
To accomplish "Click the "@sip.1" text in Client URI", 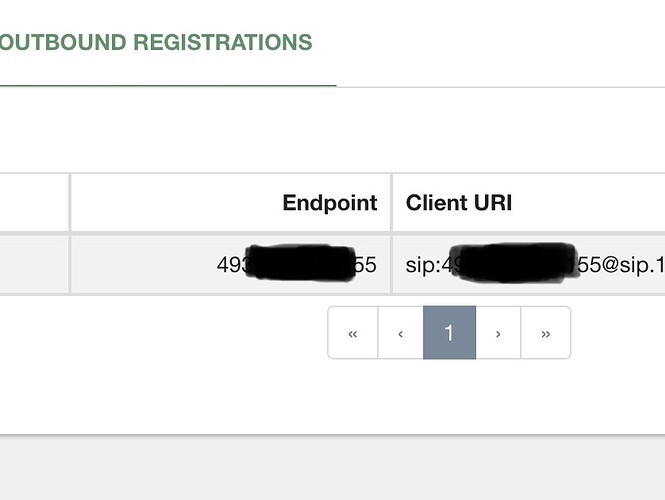I will pyautogui.click(x=630, y=266).
